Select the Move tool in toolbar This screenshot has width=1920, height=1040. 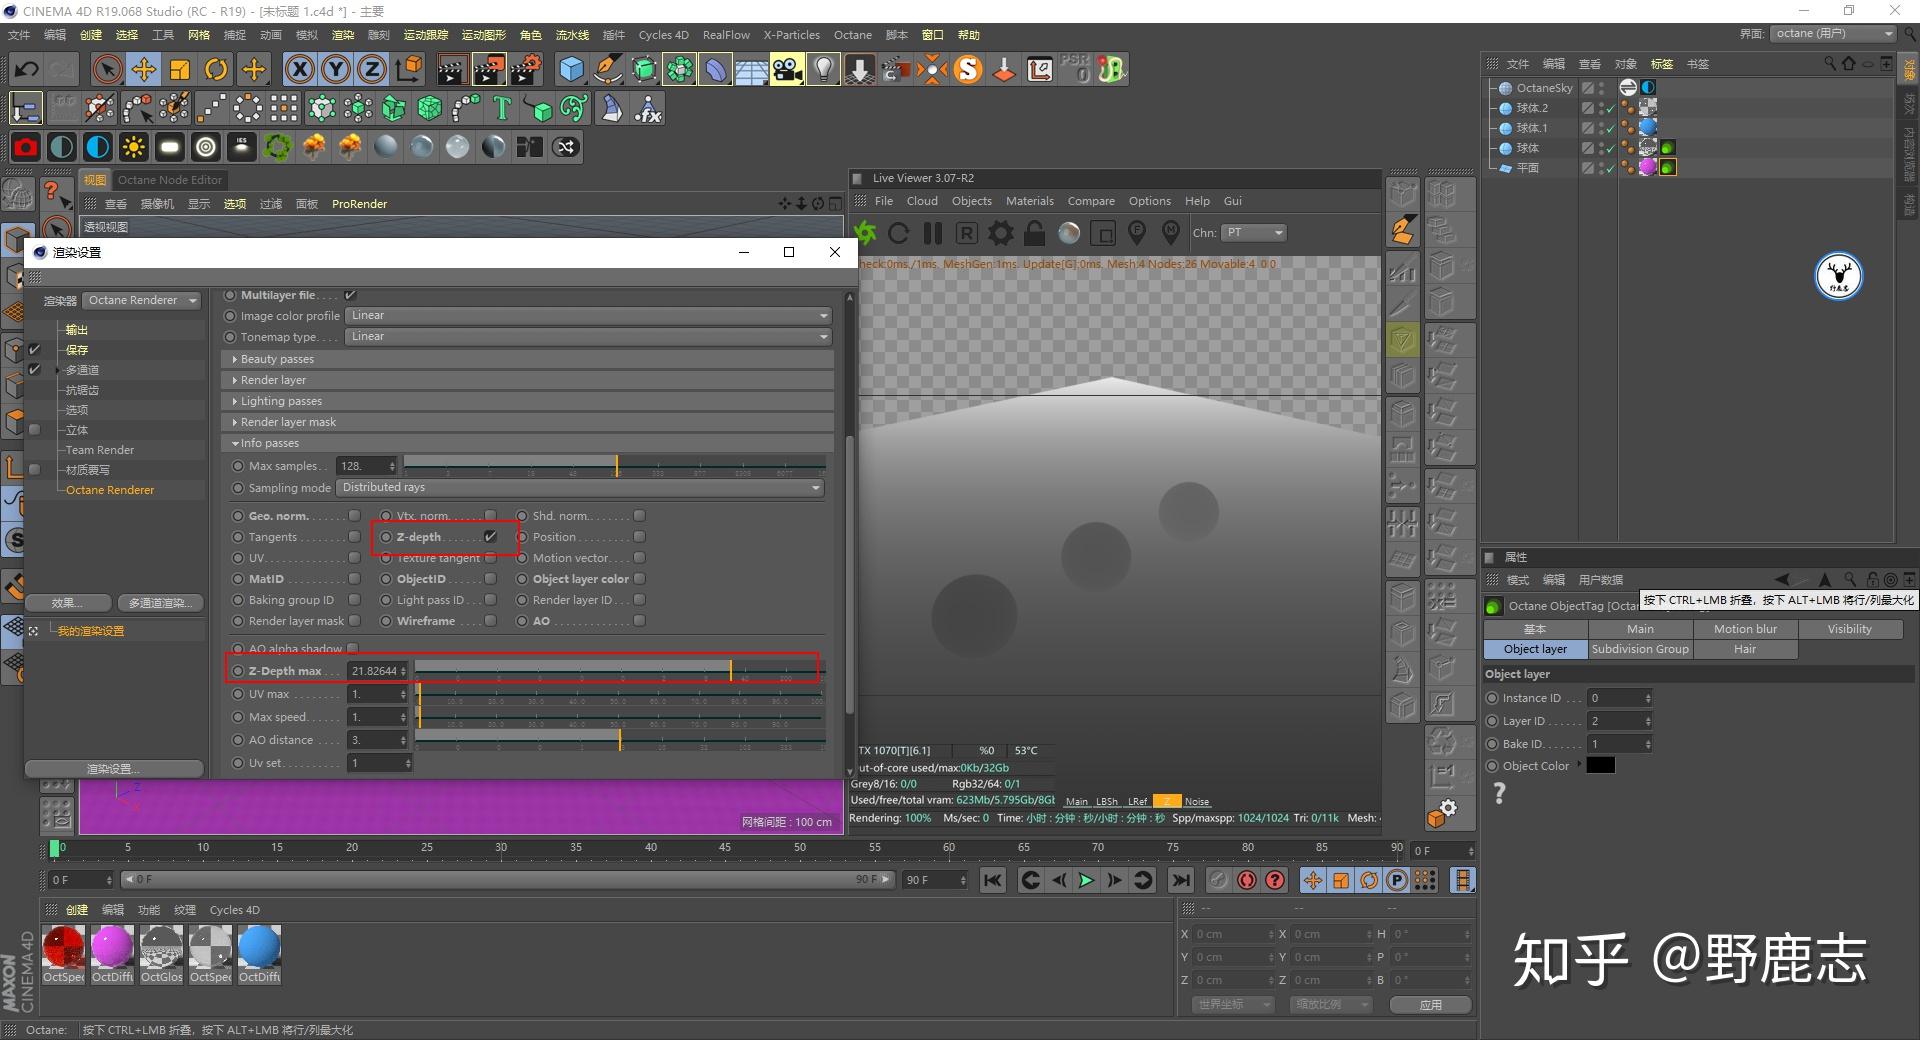click(x=144, y=69)
